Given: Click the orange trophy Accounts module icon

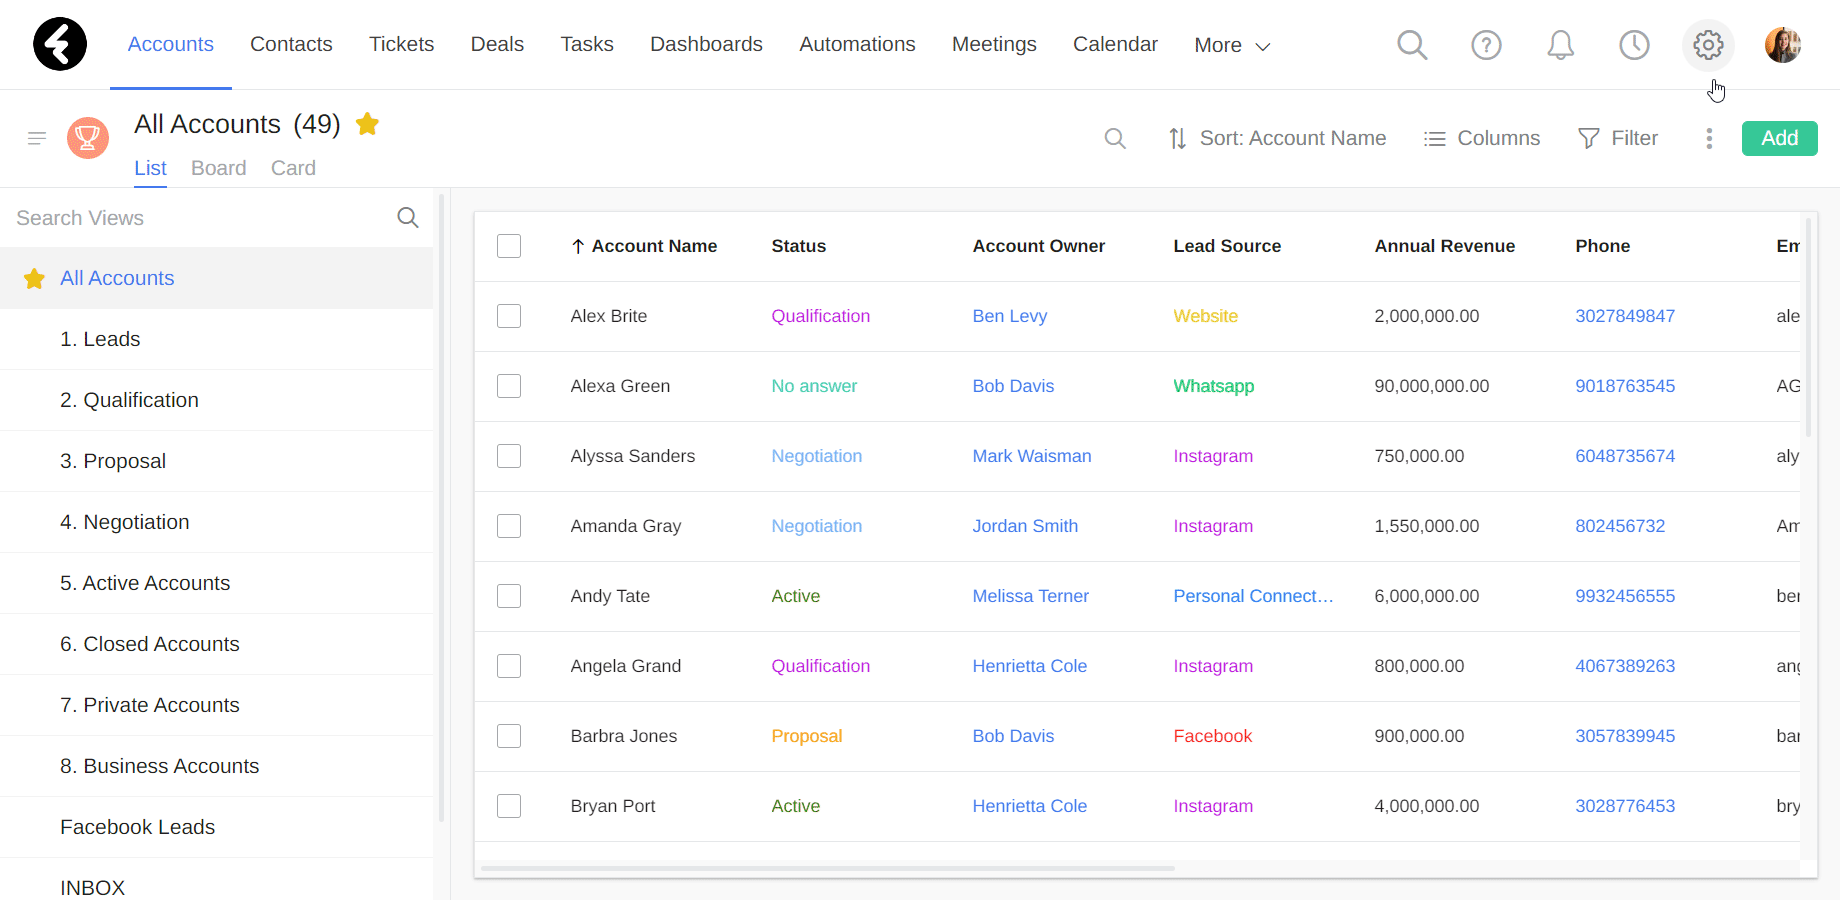Looking at the screenshot, I should point(88,138).
